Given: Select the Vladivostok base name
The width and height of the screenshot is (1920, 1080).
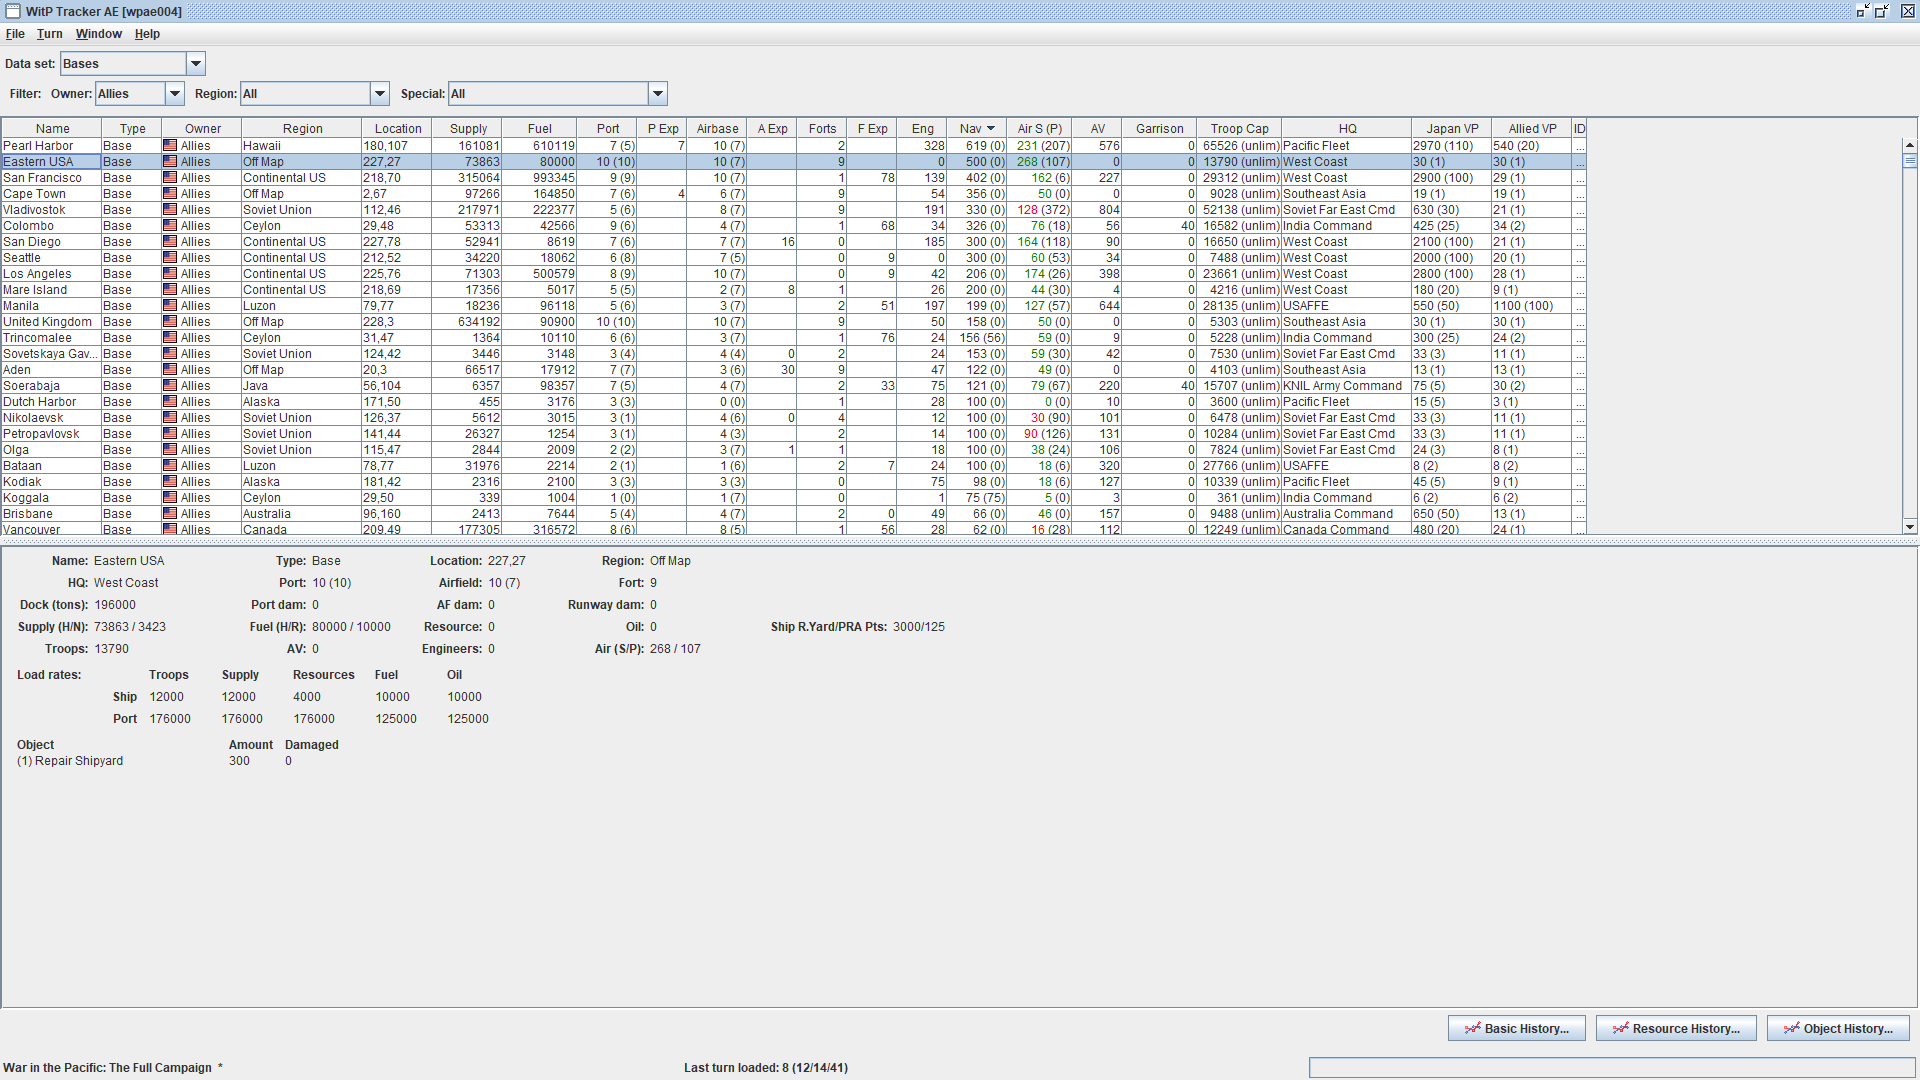Looking at the screenshot, I should (34, 210).
